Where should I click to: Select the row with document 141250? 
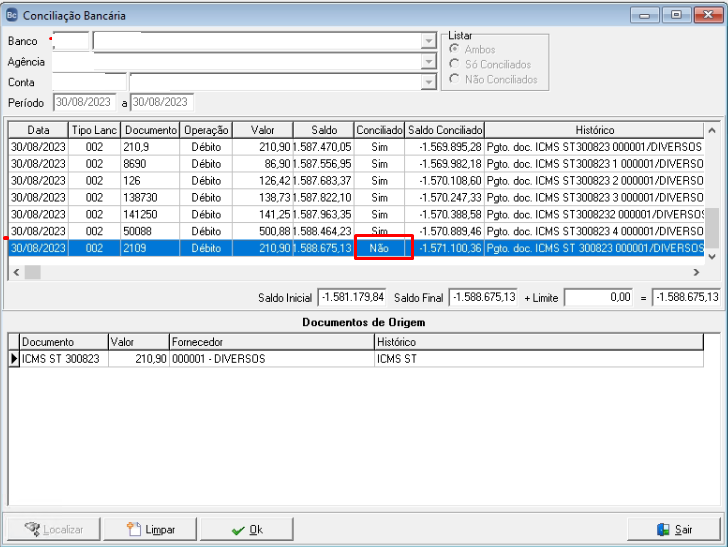click(x=356, y=214)
